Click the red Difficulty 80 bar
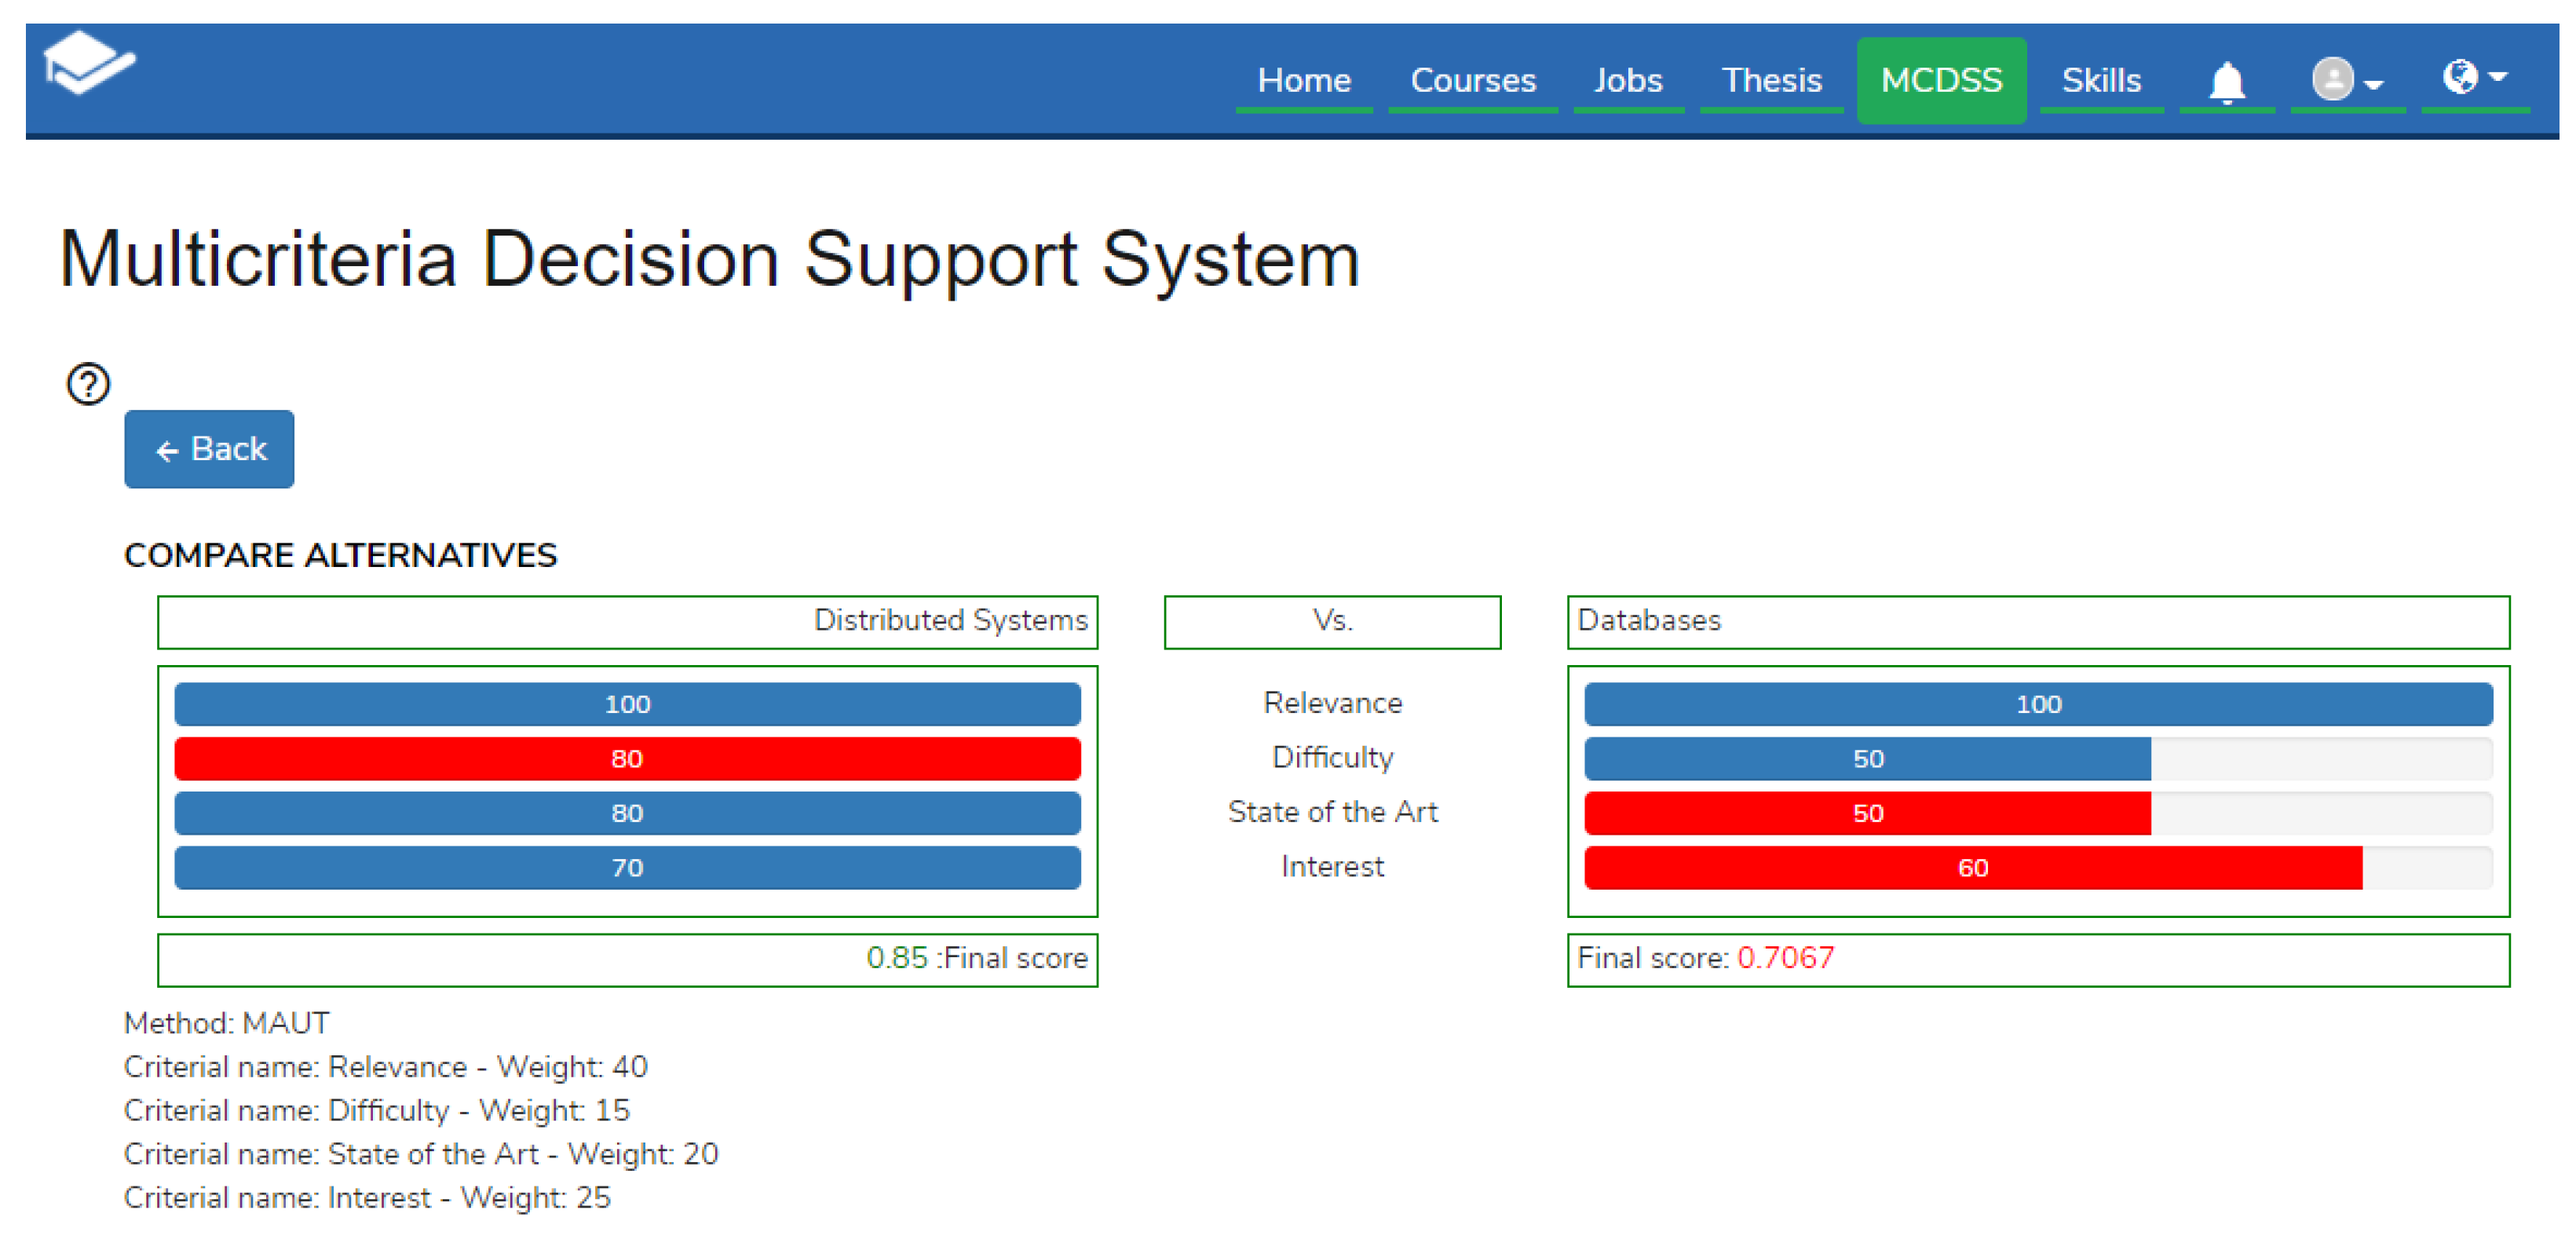The width and height of the screenshot is (2576, 1254). (627, 759)
